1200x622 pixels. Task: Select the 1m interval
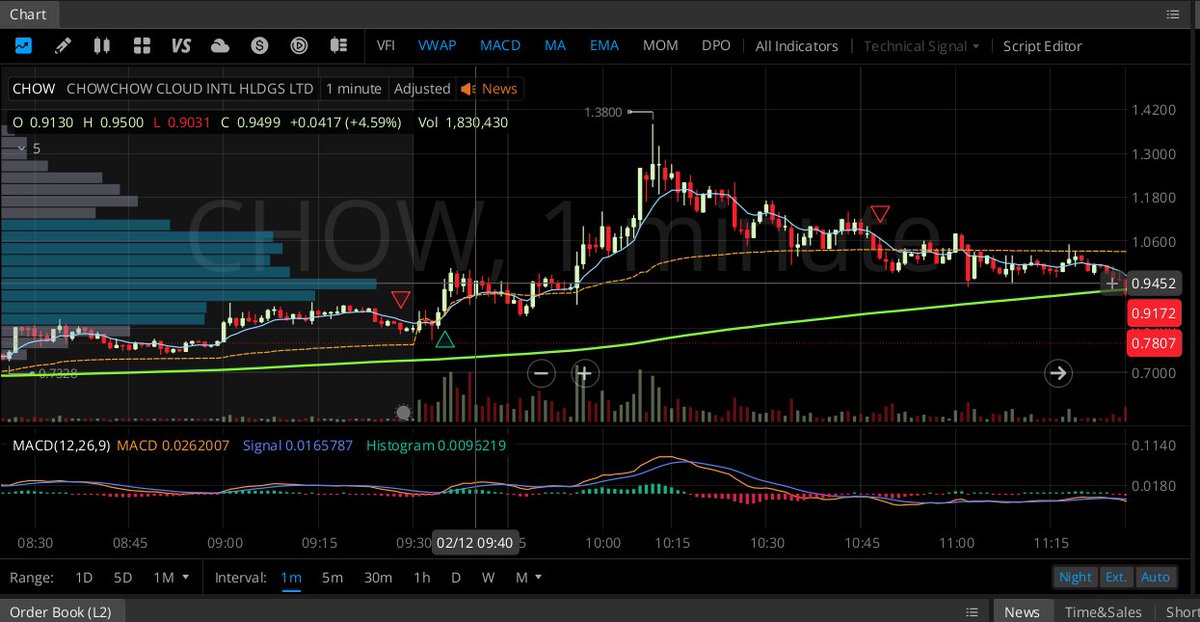coord(291,577)
